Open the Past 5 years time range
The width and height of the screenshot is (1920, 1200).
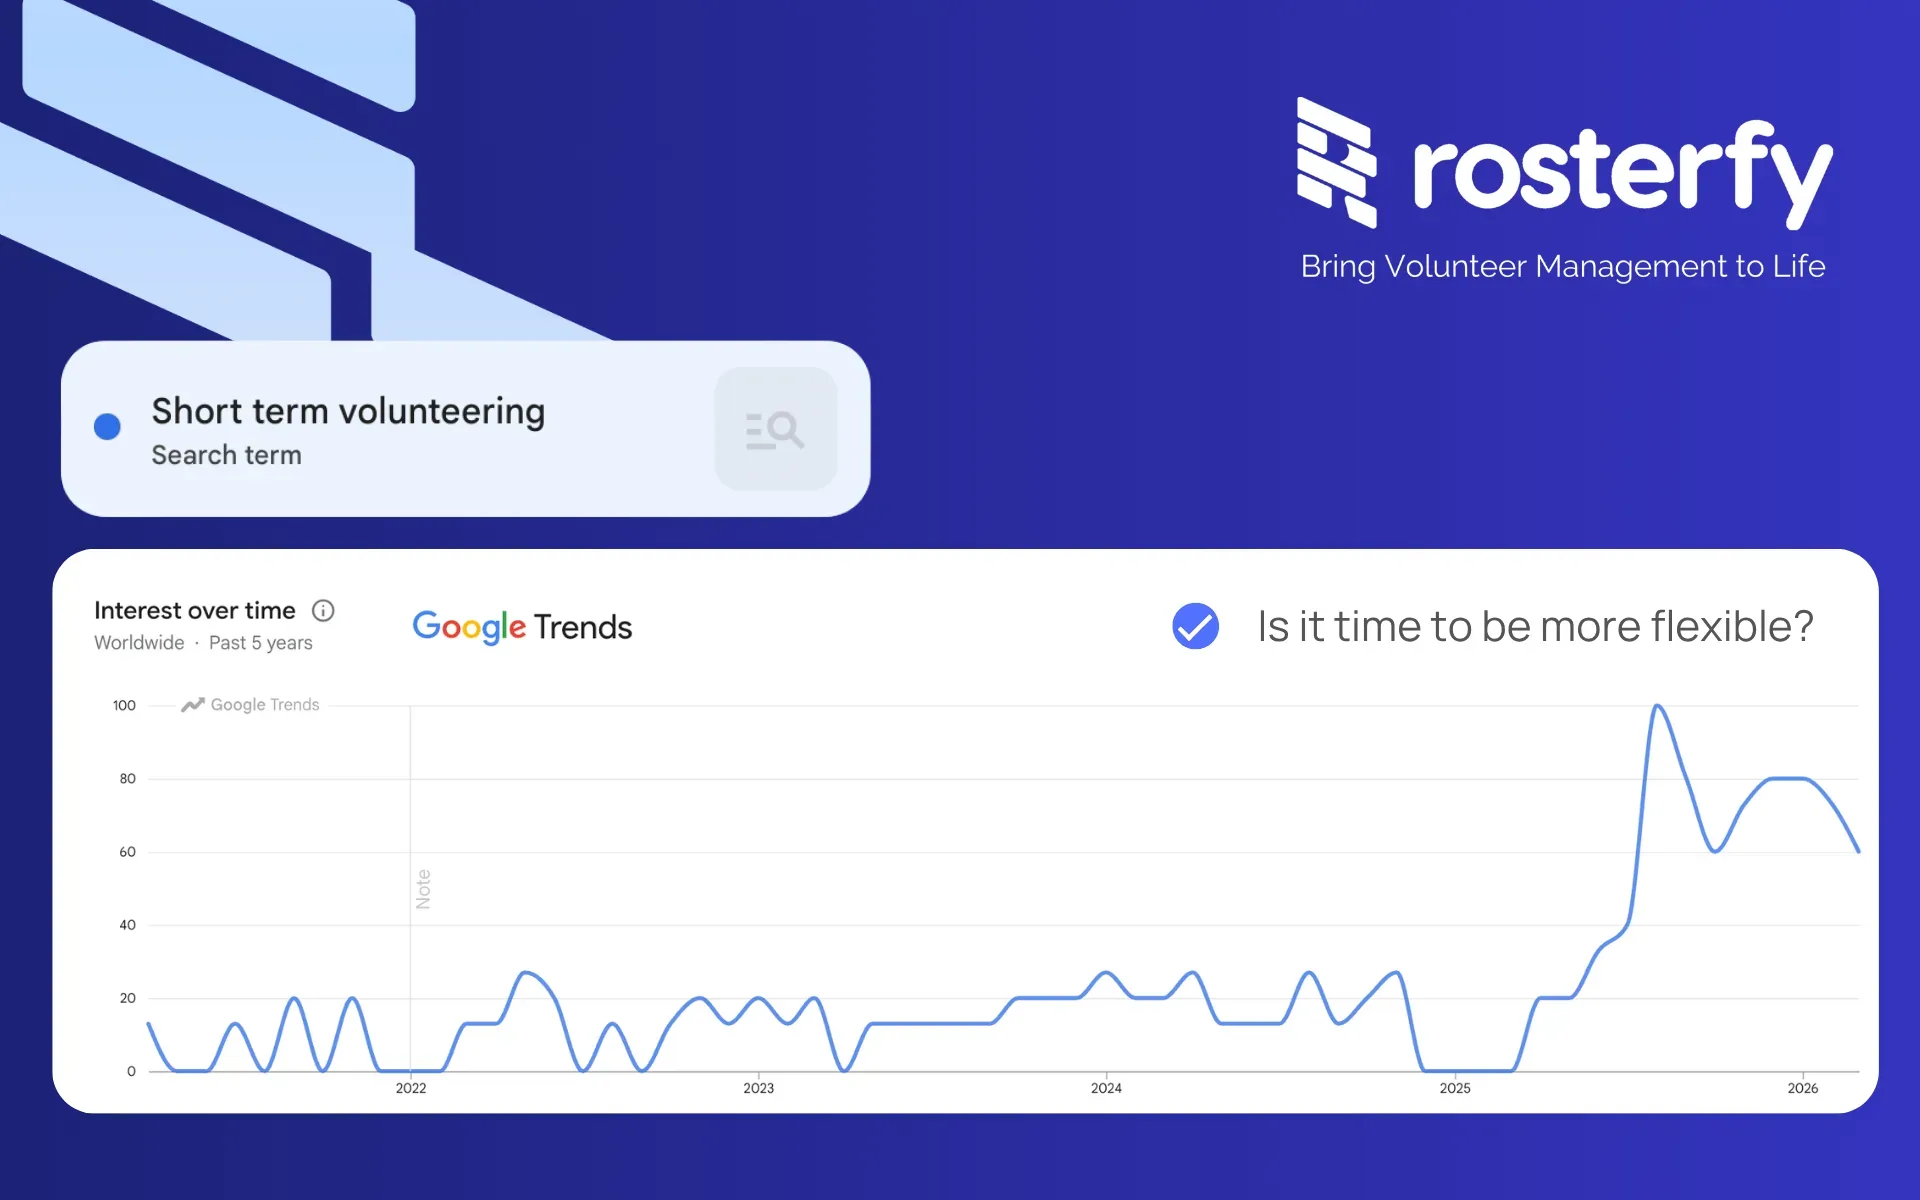260,643
